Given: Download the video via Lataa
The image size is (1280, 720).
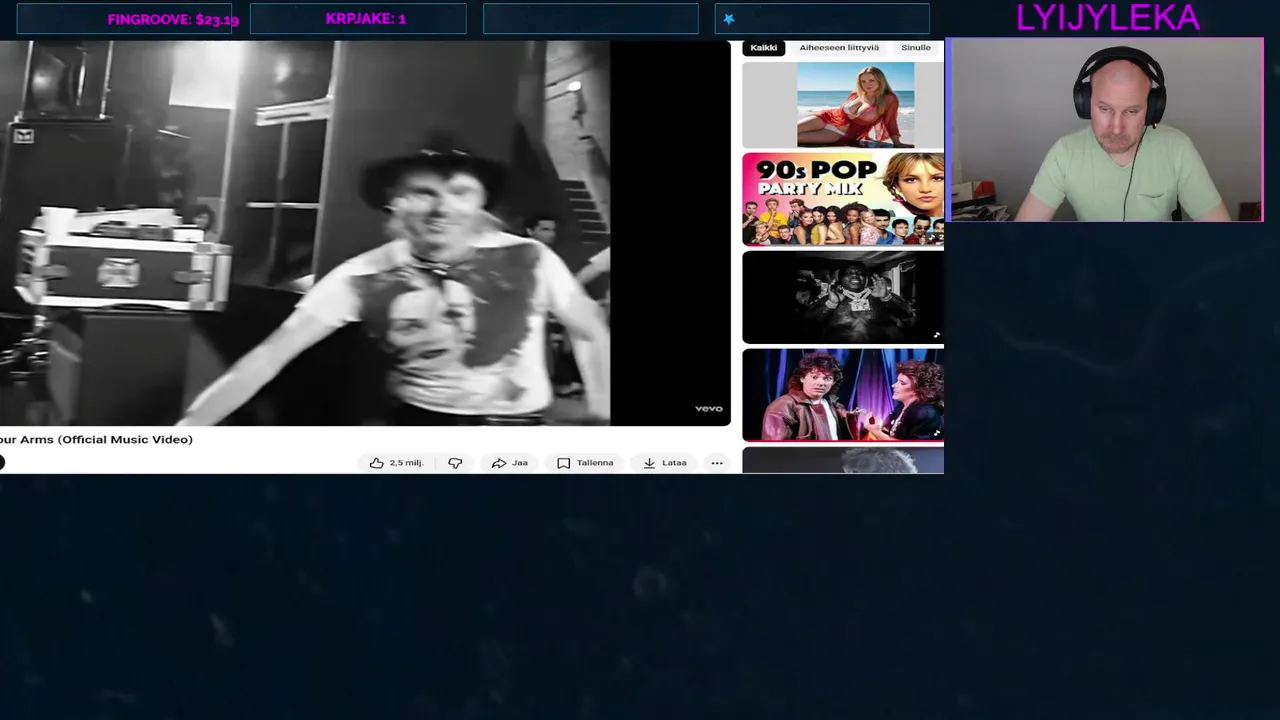Looking at the screenshot, I should pyautogui.click(x=665, y=463).
